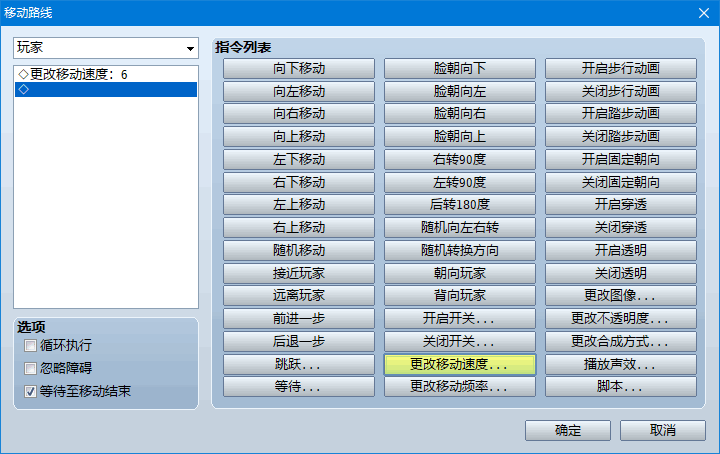This screenshot has width=720, height=454.
Task: Click the 脸朝向下 button
Action: [x=460, y=68]
